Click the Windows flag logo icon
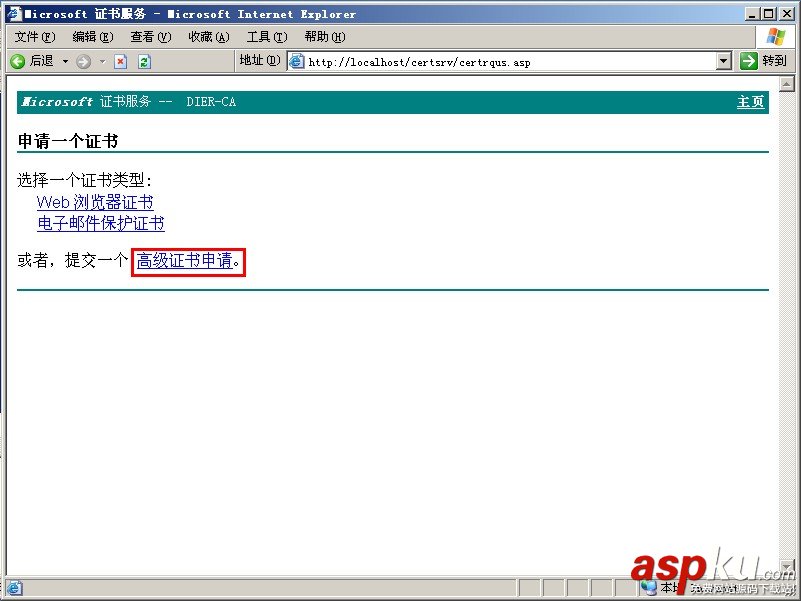This screenshot has width=801, height=601. click(775, 37)
